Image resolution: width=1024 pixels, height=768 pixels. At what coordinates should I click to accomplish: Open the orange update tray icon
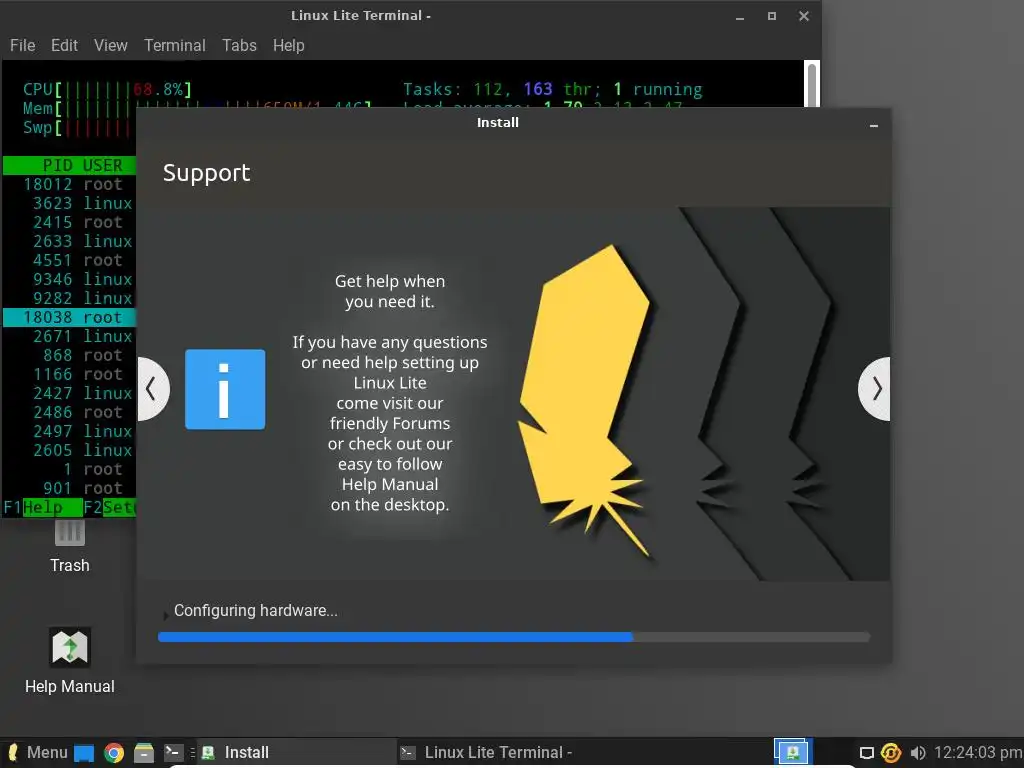891,753
